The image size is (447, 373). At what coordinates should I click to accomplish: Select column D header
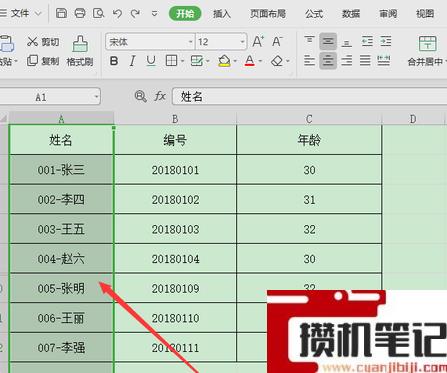tap(413, 118)
